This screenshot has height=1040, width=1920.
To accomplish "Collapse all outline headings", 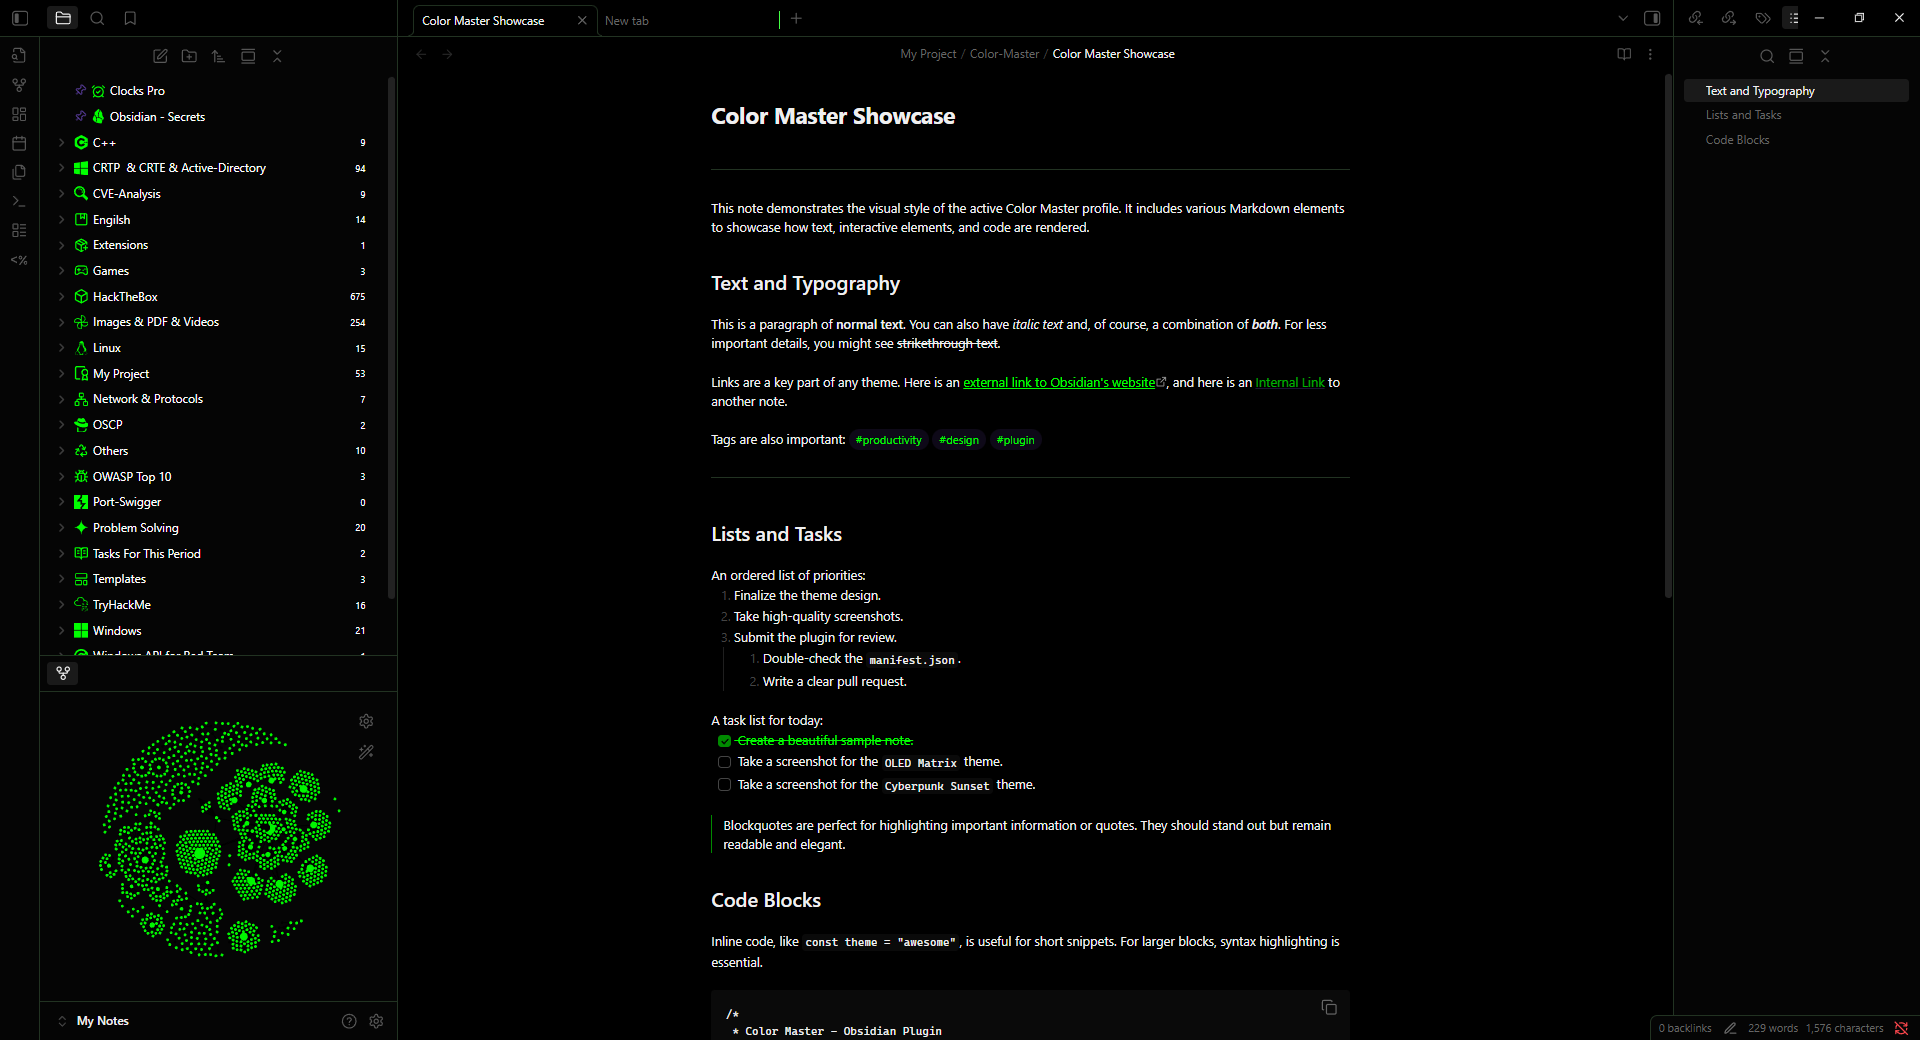I will [1825, 56].
